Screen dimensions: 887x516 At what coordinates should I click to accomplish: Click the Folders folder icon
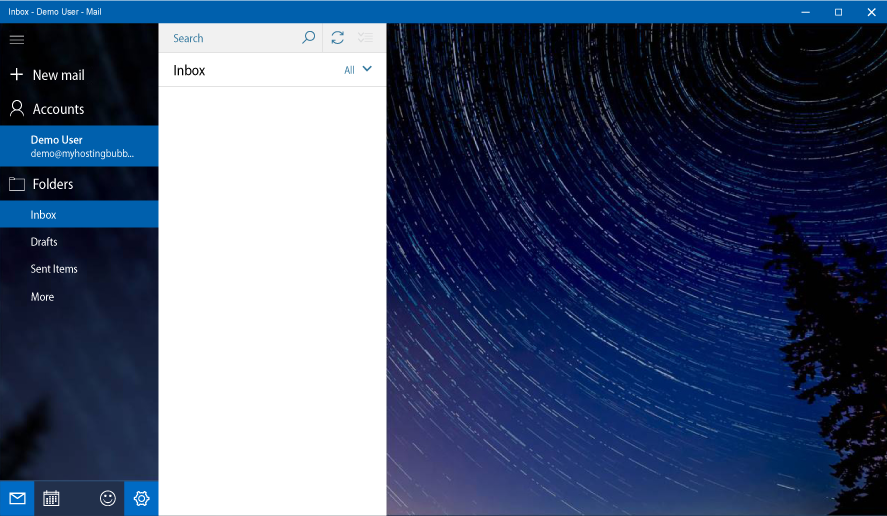coord(17,184)
